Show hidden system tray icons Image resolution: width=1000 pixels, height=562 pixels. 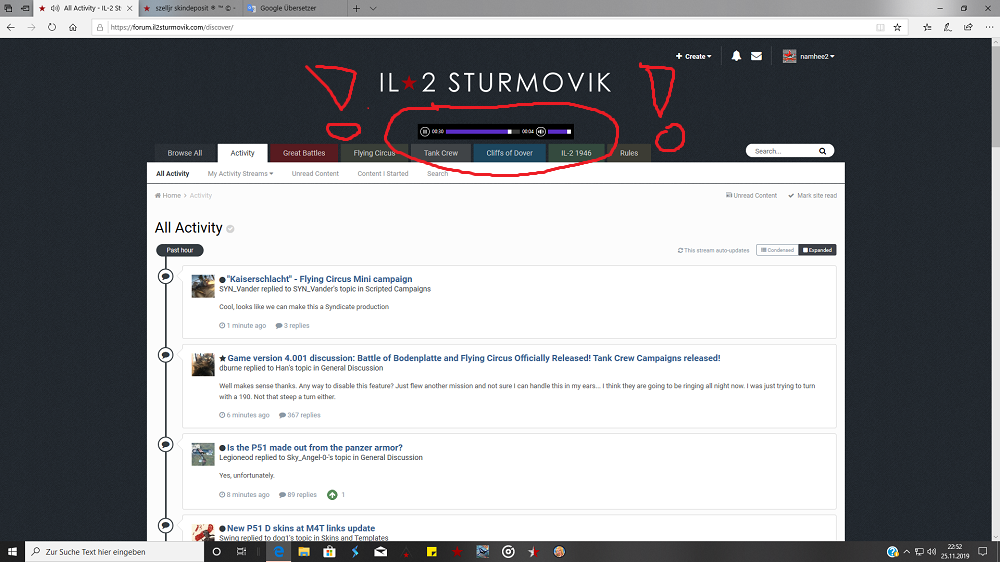(x=906, y=552)
